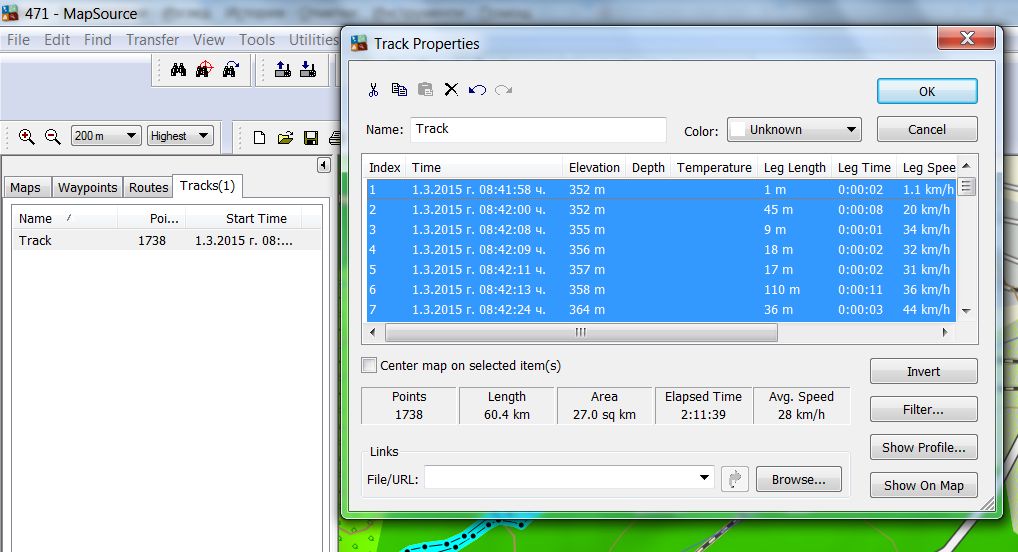Sort track points by Elevation column header
This screenshot has height=552, width=1018.
[594, 168]
